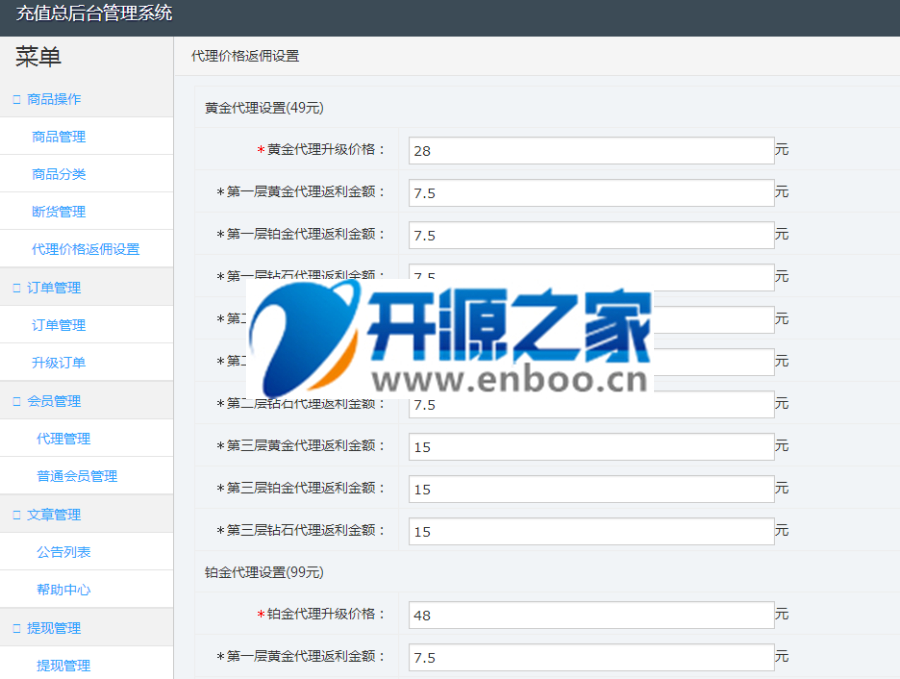Open the 提现管理 sub-link below its header
The image size is (900, 679).
pos(63,665)
